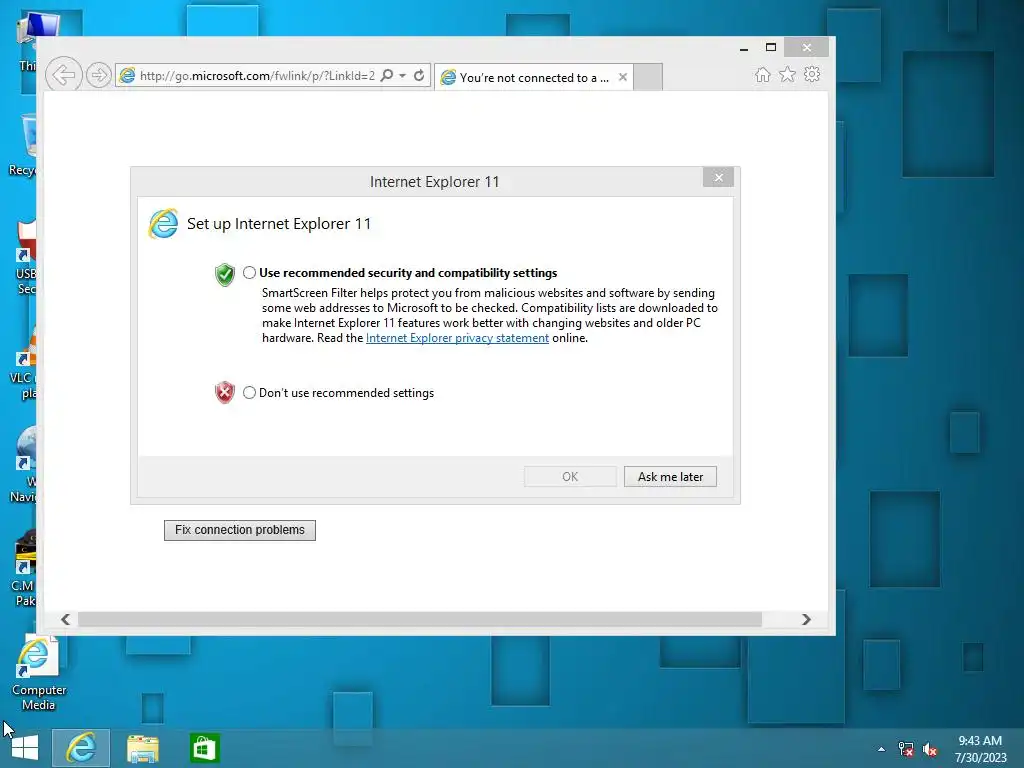Screen dimensions: 1024x768
Task: Click the muted volume tray icon
Action: pos(930,749)
